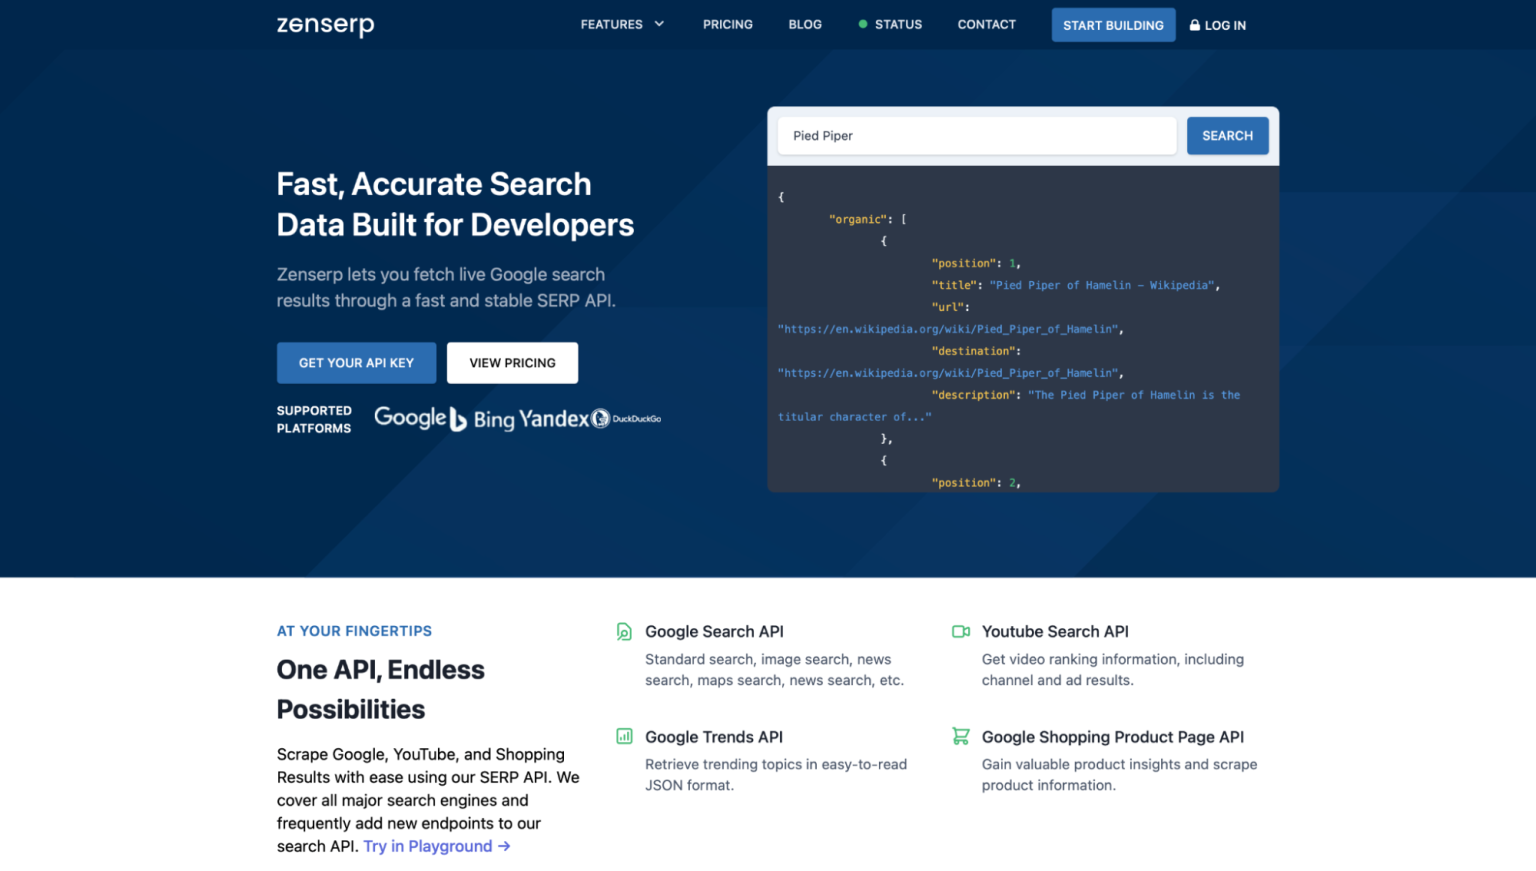Click the Google Trends API chart icon
The height and width of the screenshot is (871, 1536).
click(624, 737)
